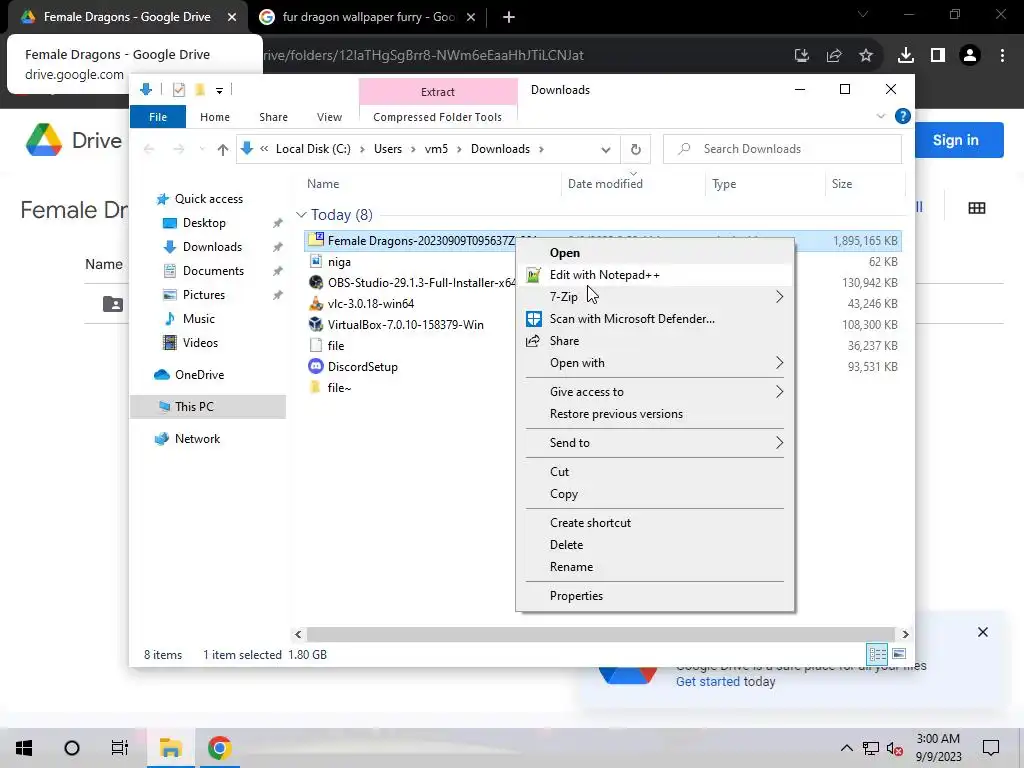The height and width of the screenshot is (768, 1024).
Task: Select the OBS-Studio installer icon
Action: (x=316, y=282)
